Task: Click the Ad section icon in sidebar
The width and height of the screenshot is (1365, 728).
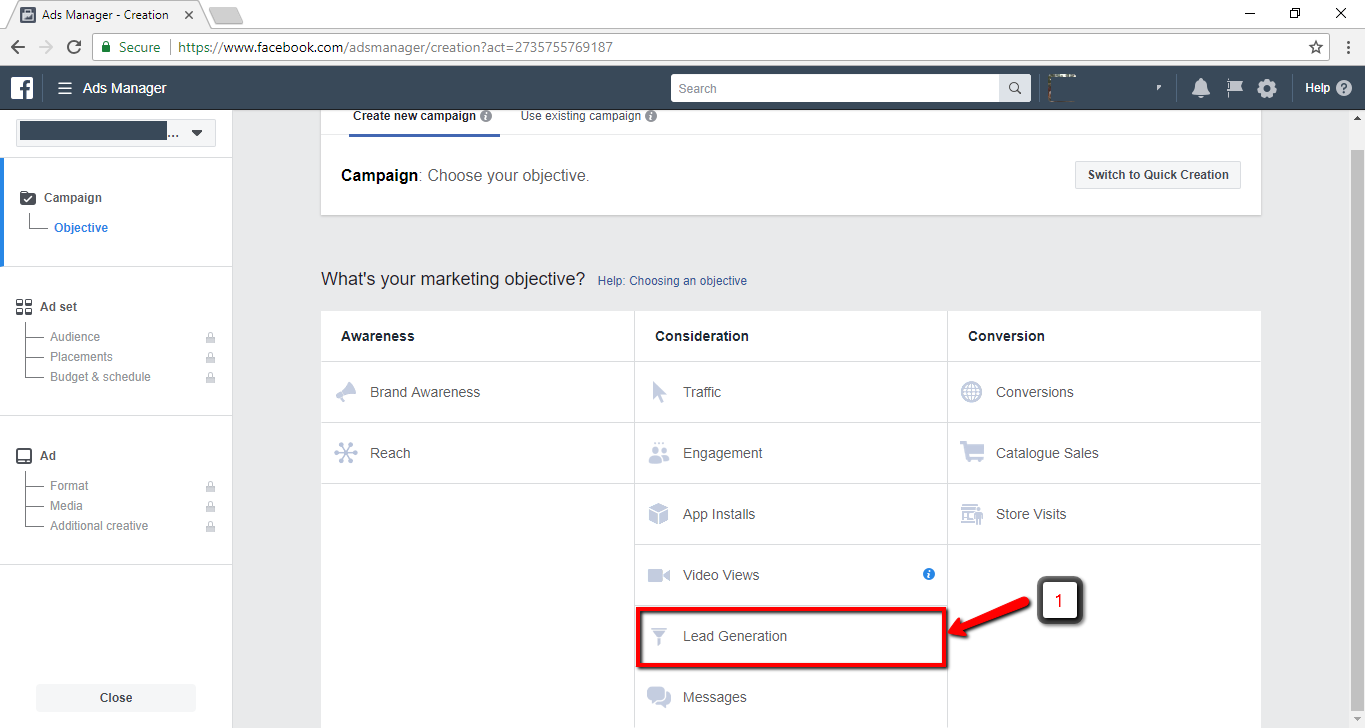Action: tap(24, 456)
